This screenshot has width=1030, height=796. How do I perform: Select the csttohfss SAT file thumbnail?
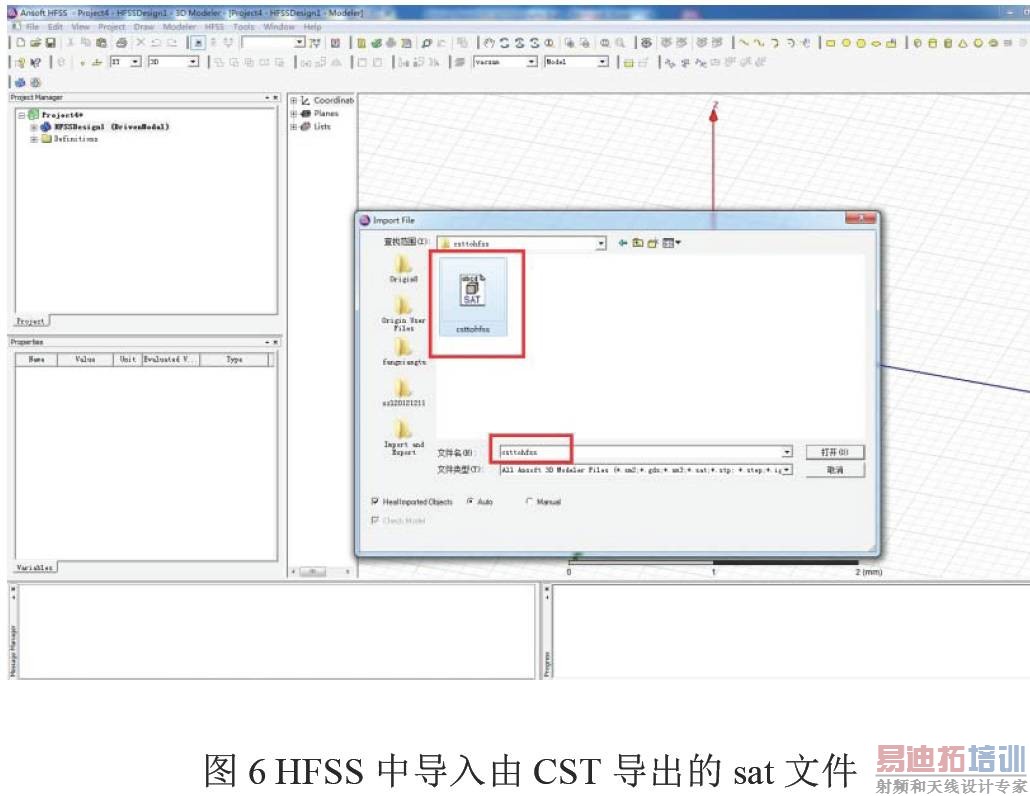473,298
